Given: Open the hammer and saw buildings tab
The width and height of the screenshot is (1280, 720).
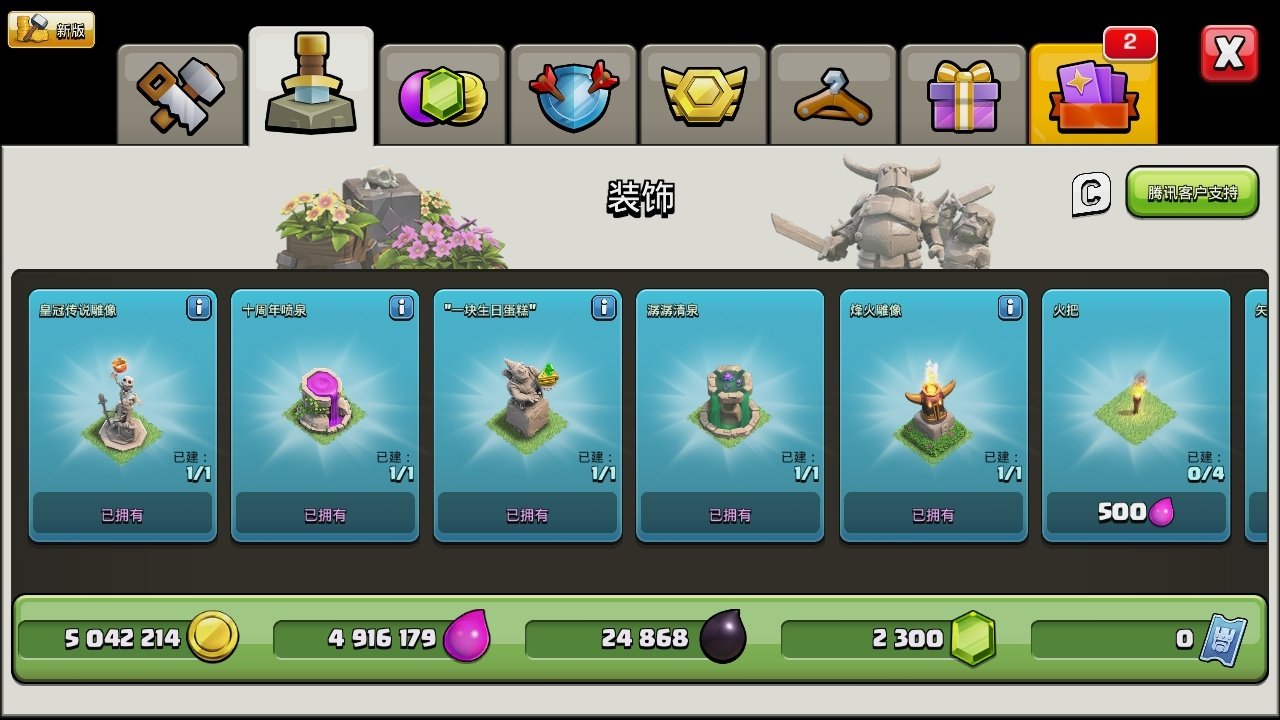Looking at the screenshot, I should coord(181,95).
